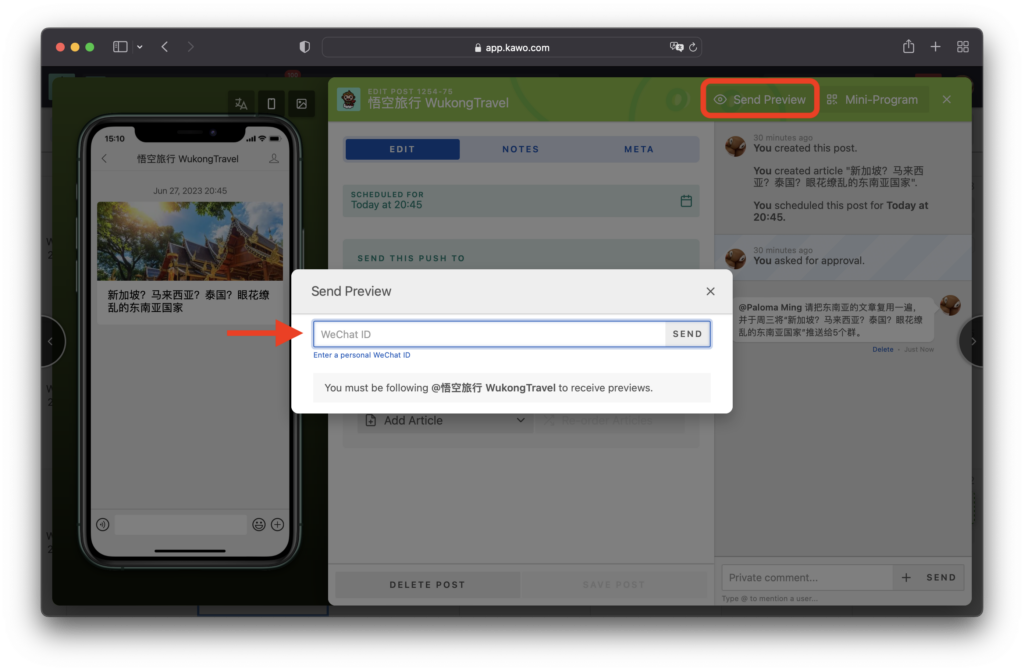This screenshot has height=671, width=1024.
Task: Open the Safari privacy shield report
Action: [304, 47]
